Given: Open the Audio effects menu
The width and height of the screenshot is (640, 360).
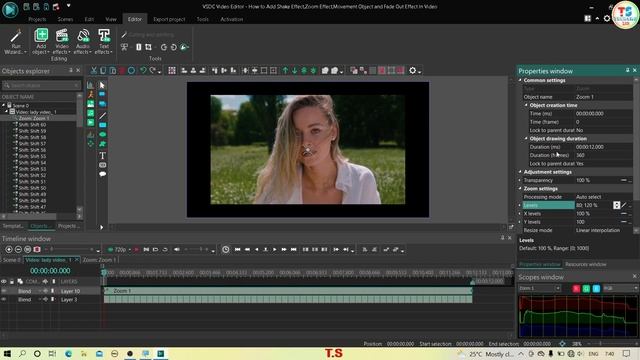Looking at the screenshot, I should tap(83, 41).
